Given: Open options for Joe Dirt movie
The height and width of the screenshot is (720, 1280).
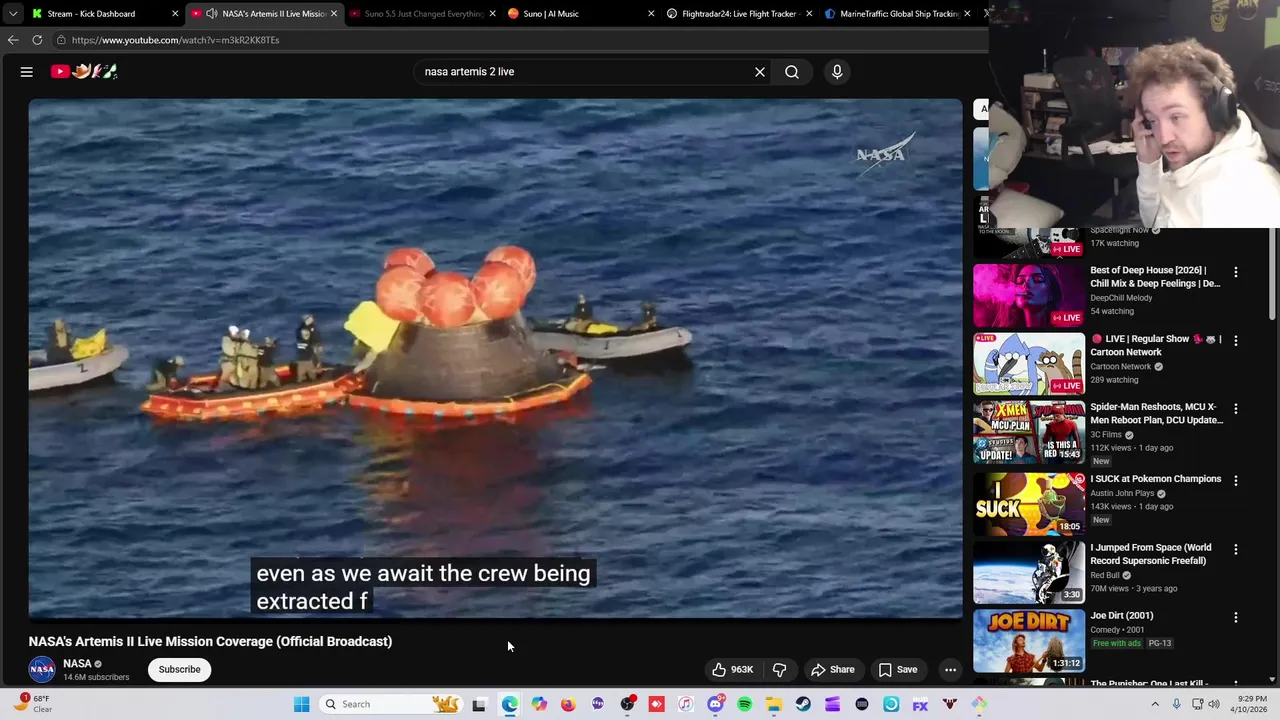Looking at the screenshot, I should [1236, 617].
